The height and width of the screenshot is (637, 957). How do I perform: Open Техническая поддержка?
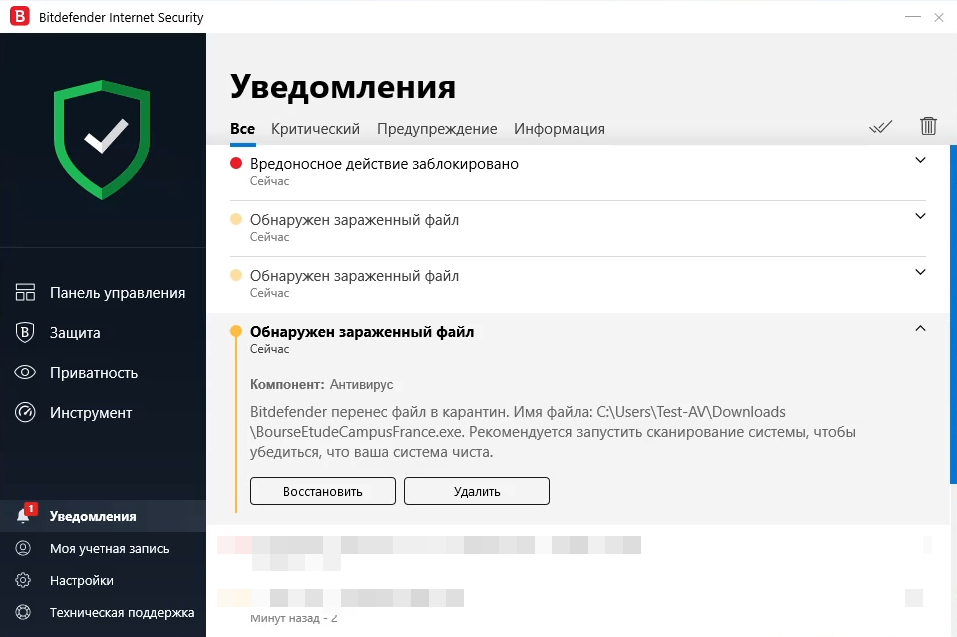(x=103, y=611)
